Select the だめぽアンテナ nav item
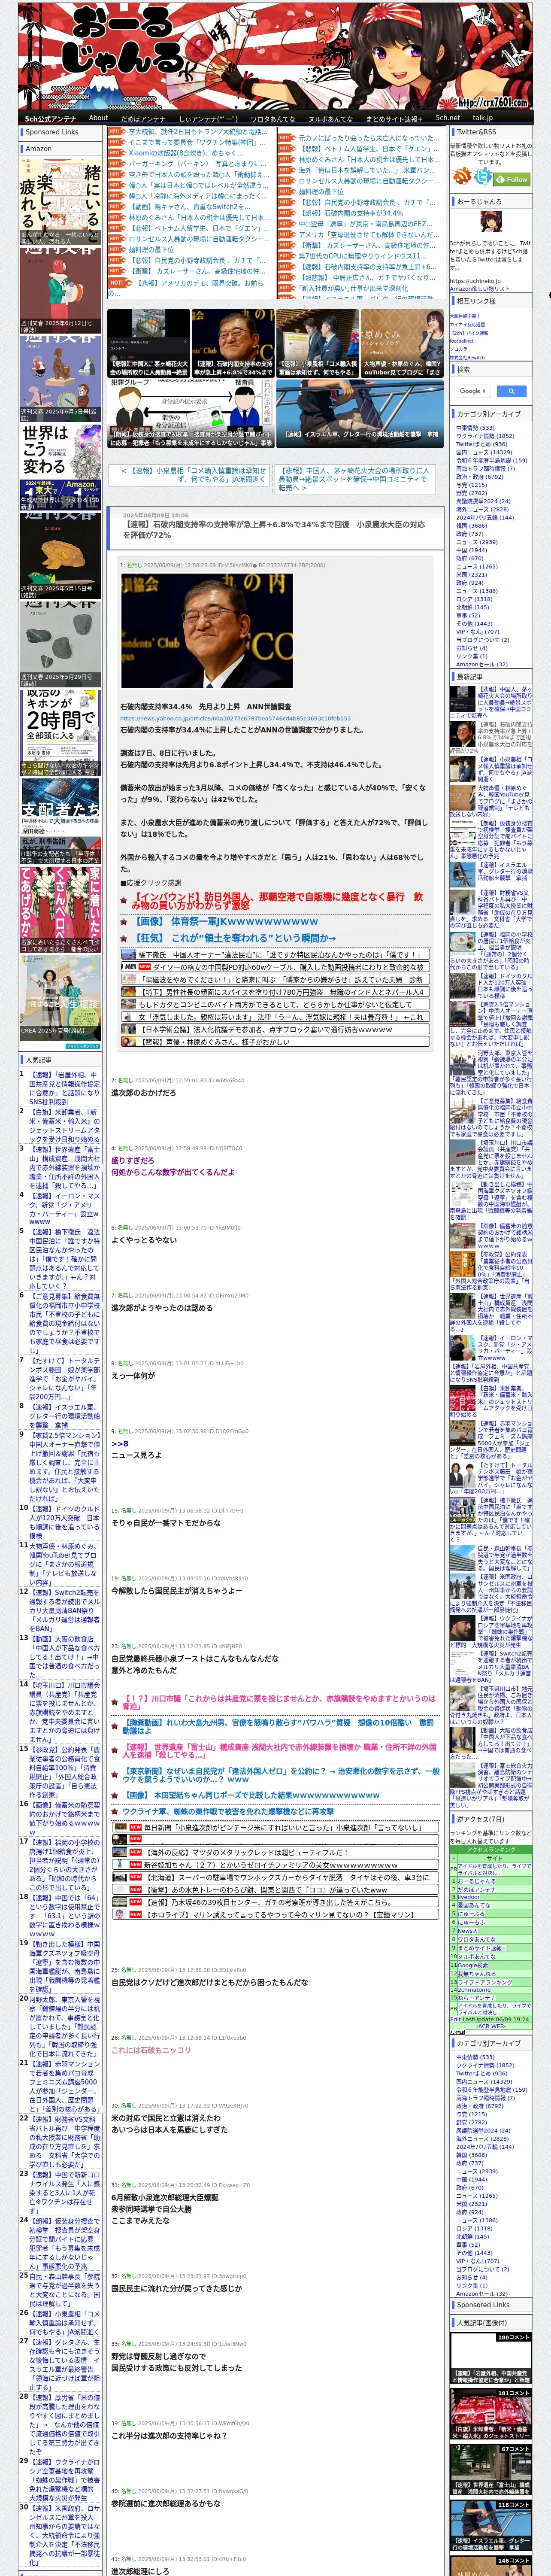The image size is (551, 2576). pos(143,118)
